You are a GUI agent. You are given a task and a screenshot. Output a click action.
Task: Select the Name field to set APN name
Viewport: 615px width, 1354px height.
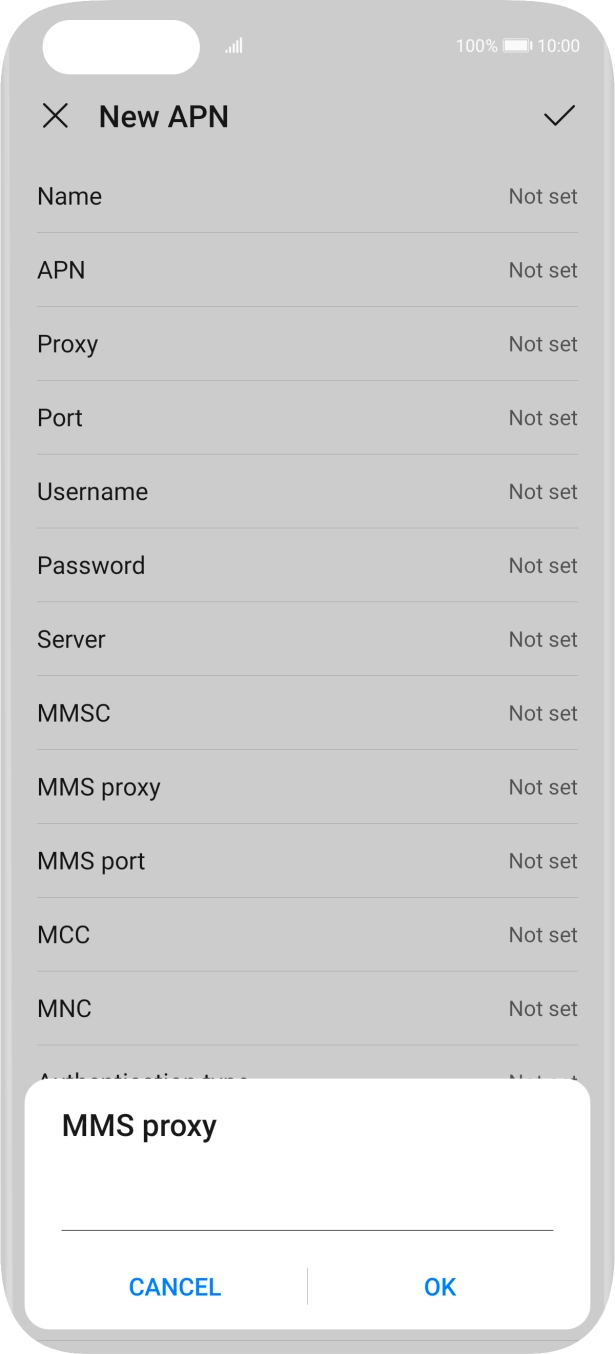click(x=307, y=196)
